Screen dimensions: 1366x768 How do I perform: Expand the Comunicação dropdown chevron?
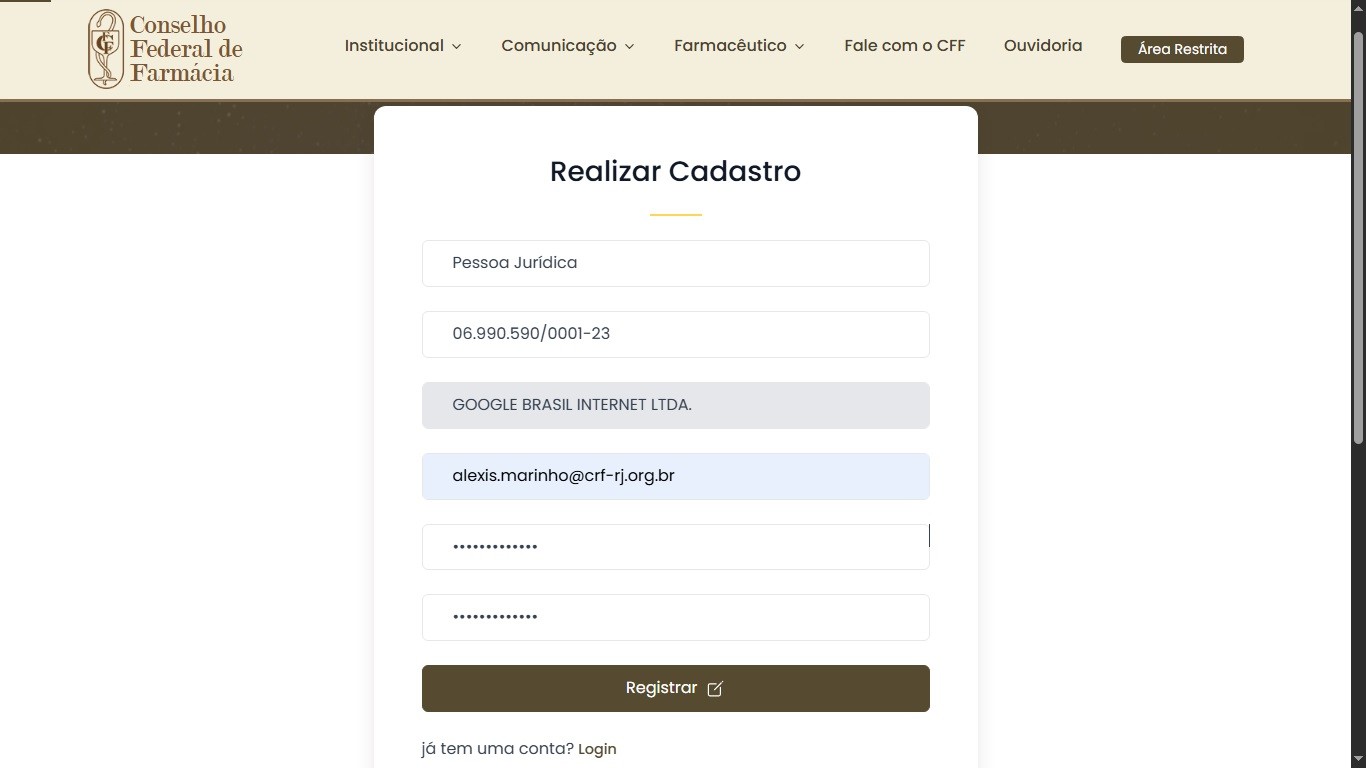tap(629, 47)
